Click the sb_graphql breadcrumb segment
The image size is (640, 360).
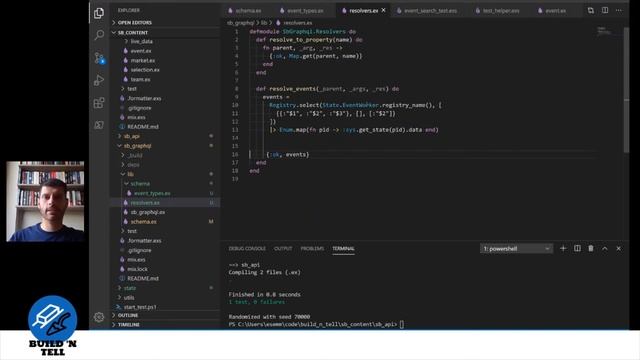pos(240,23)
